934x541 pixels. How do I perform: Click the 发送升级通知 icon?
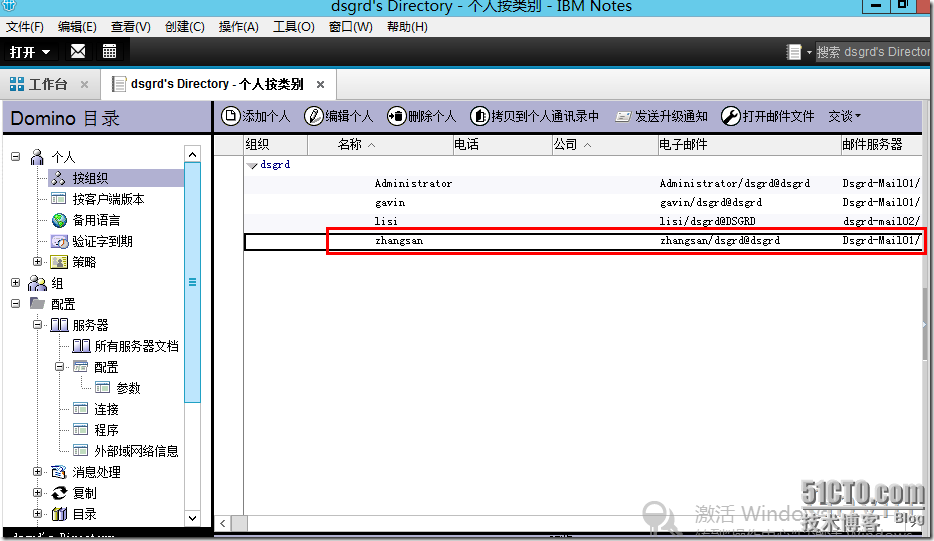pos(623,116)
